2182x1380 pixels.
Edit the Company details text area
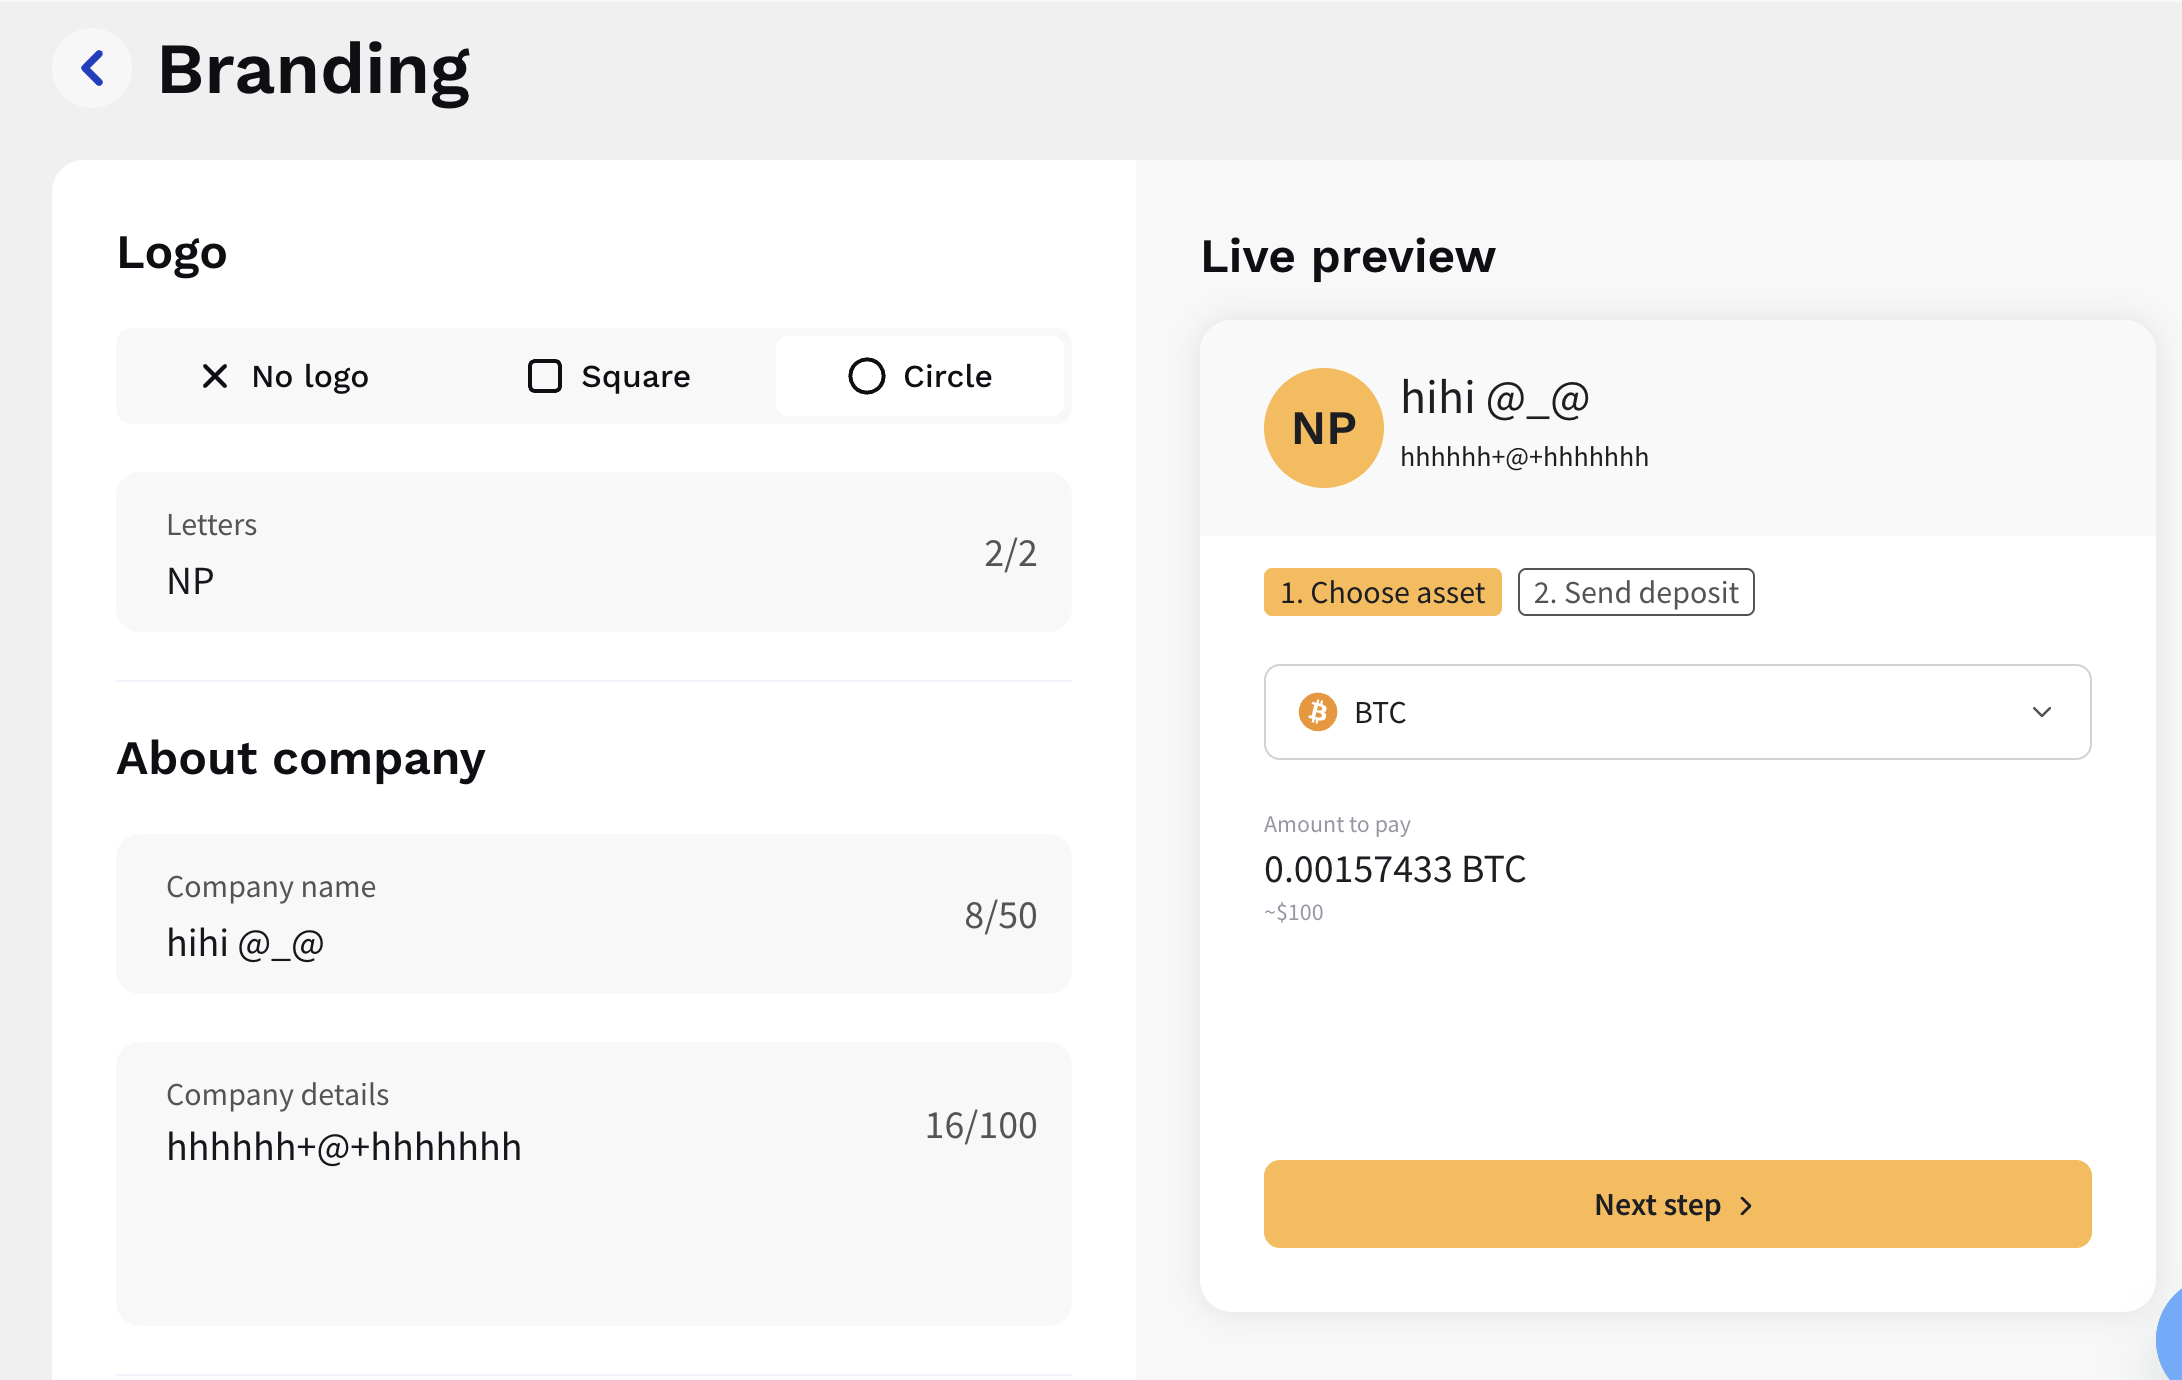point(594,1184)
